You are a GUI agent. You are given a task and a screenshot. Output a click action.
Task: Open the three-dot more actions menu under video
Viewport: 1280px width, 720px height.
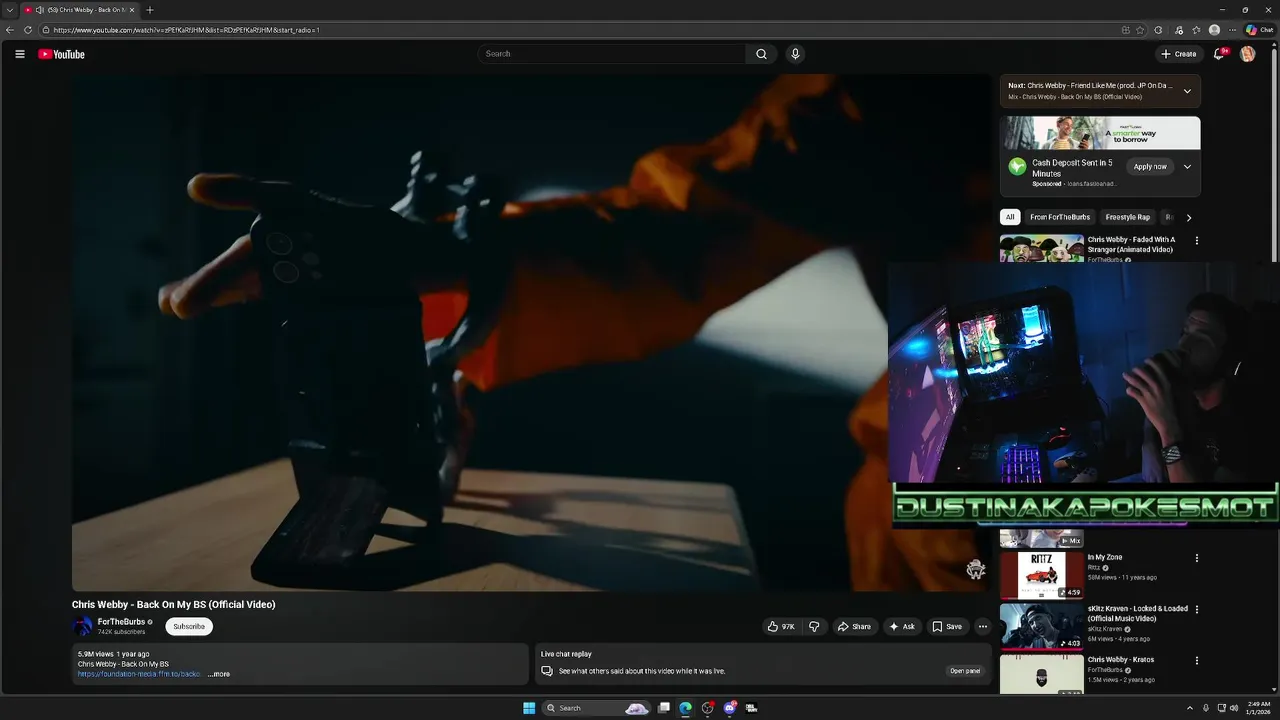tap(983, 627)
